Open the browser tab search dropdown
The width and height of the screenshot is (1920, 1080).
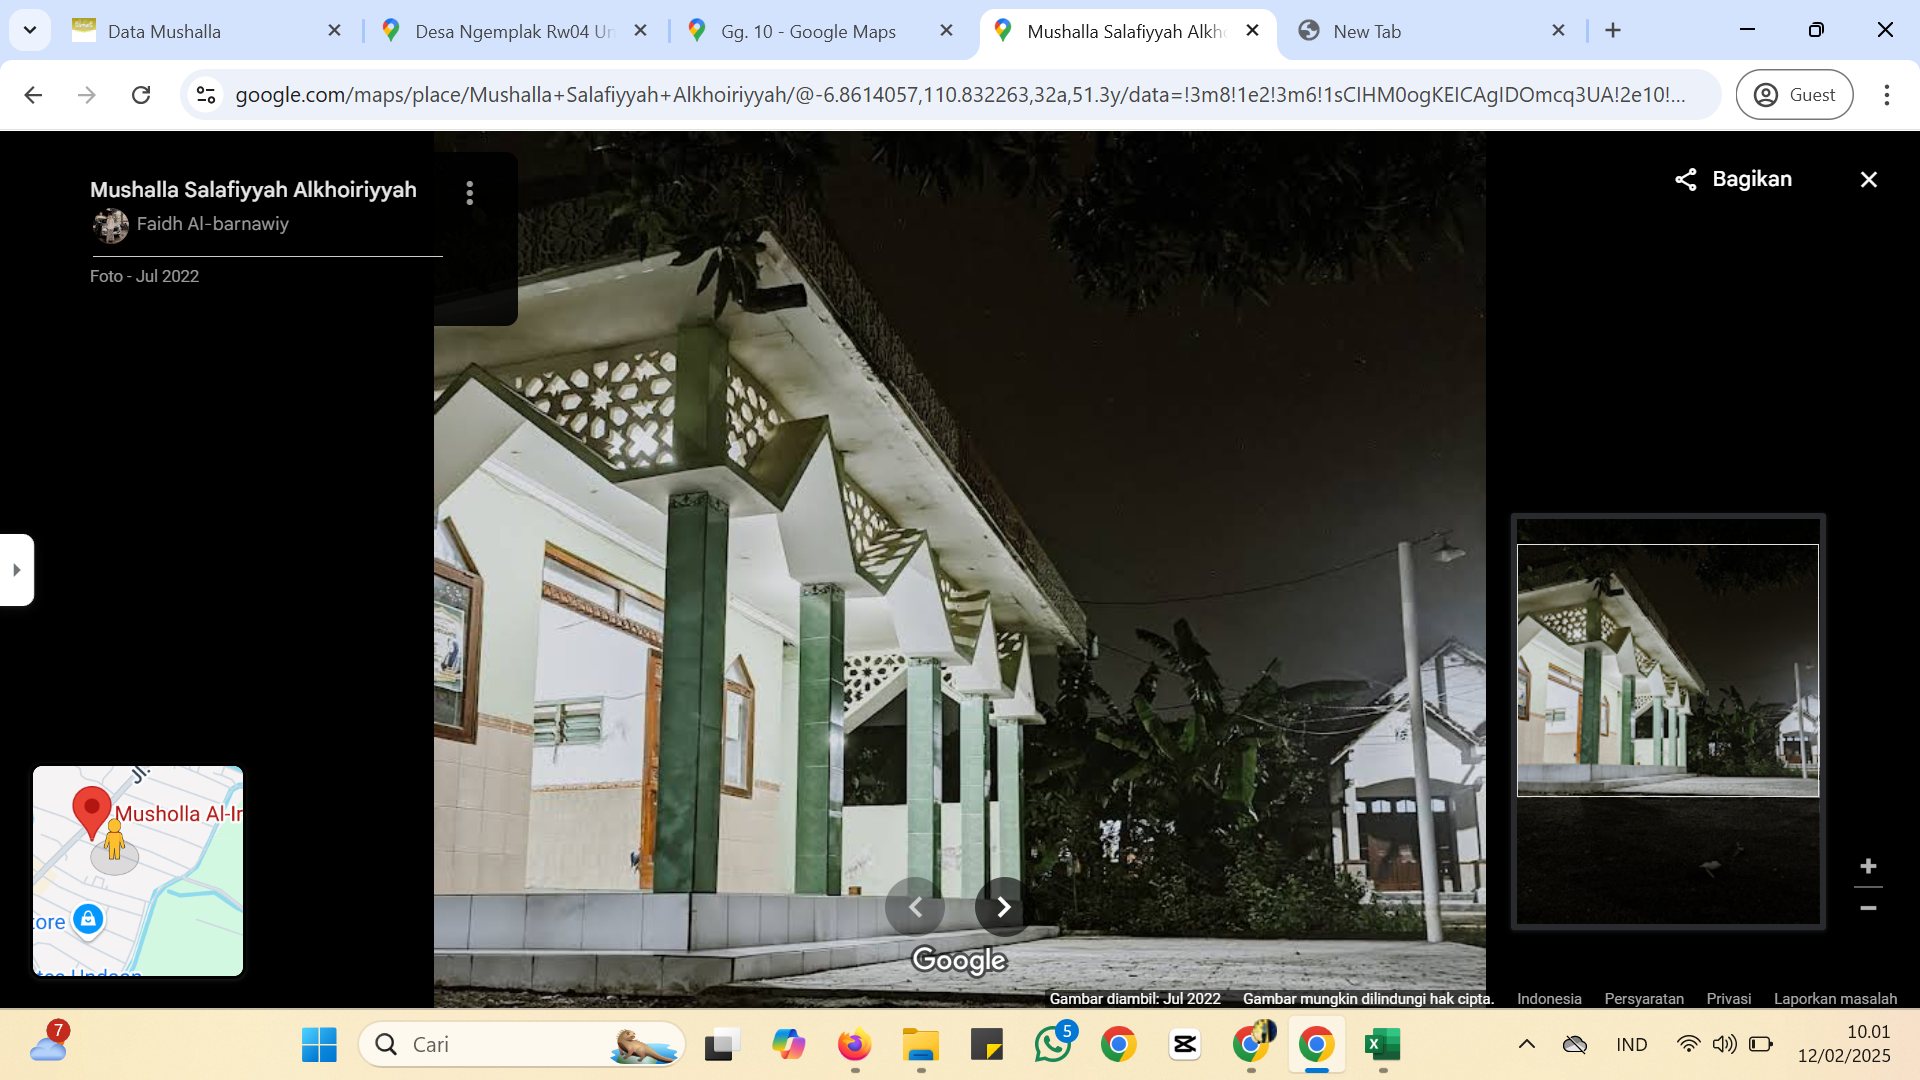[30, 30]
